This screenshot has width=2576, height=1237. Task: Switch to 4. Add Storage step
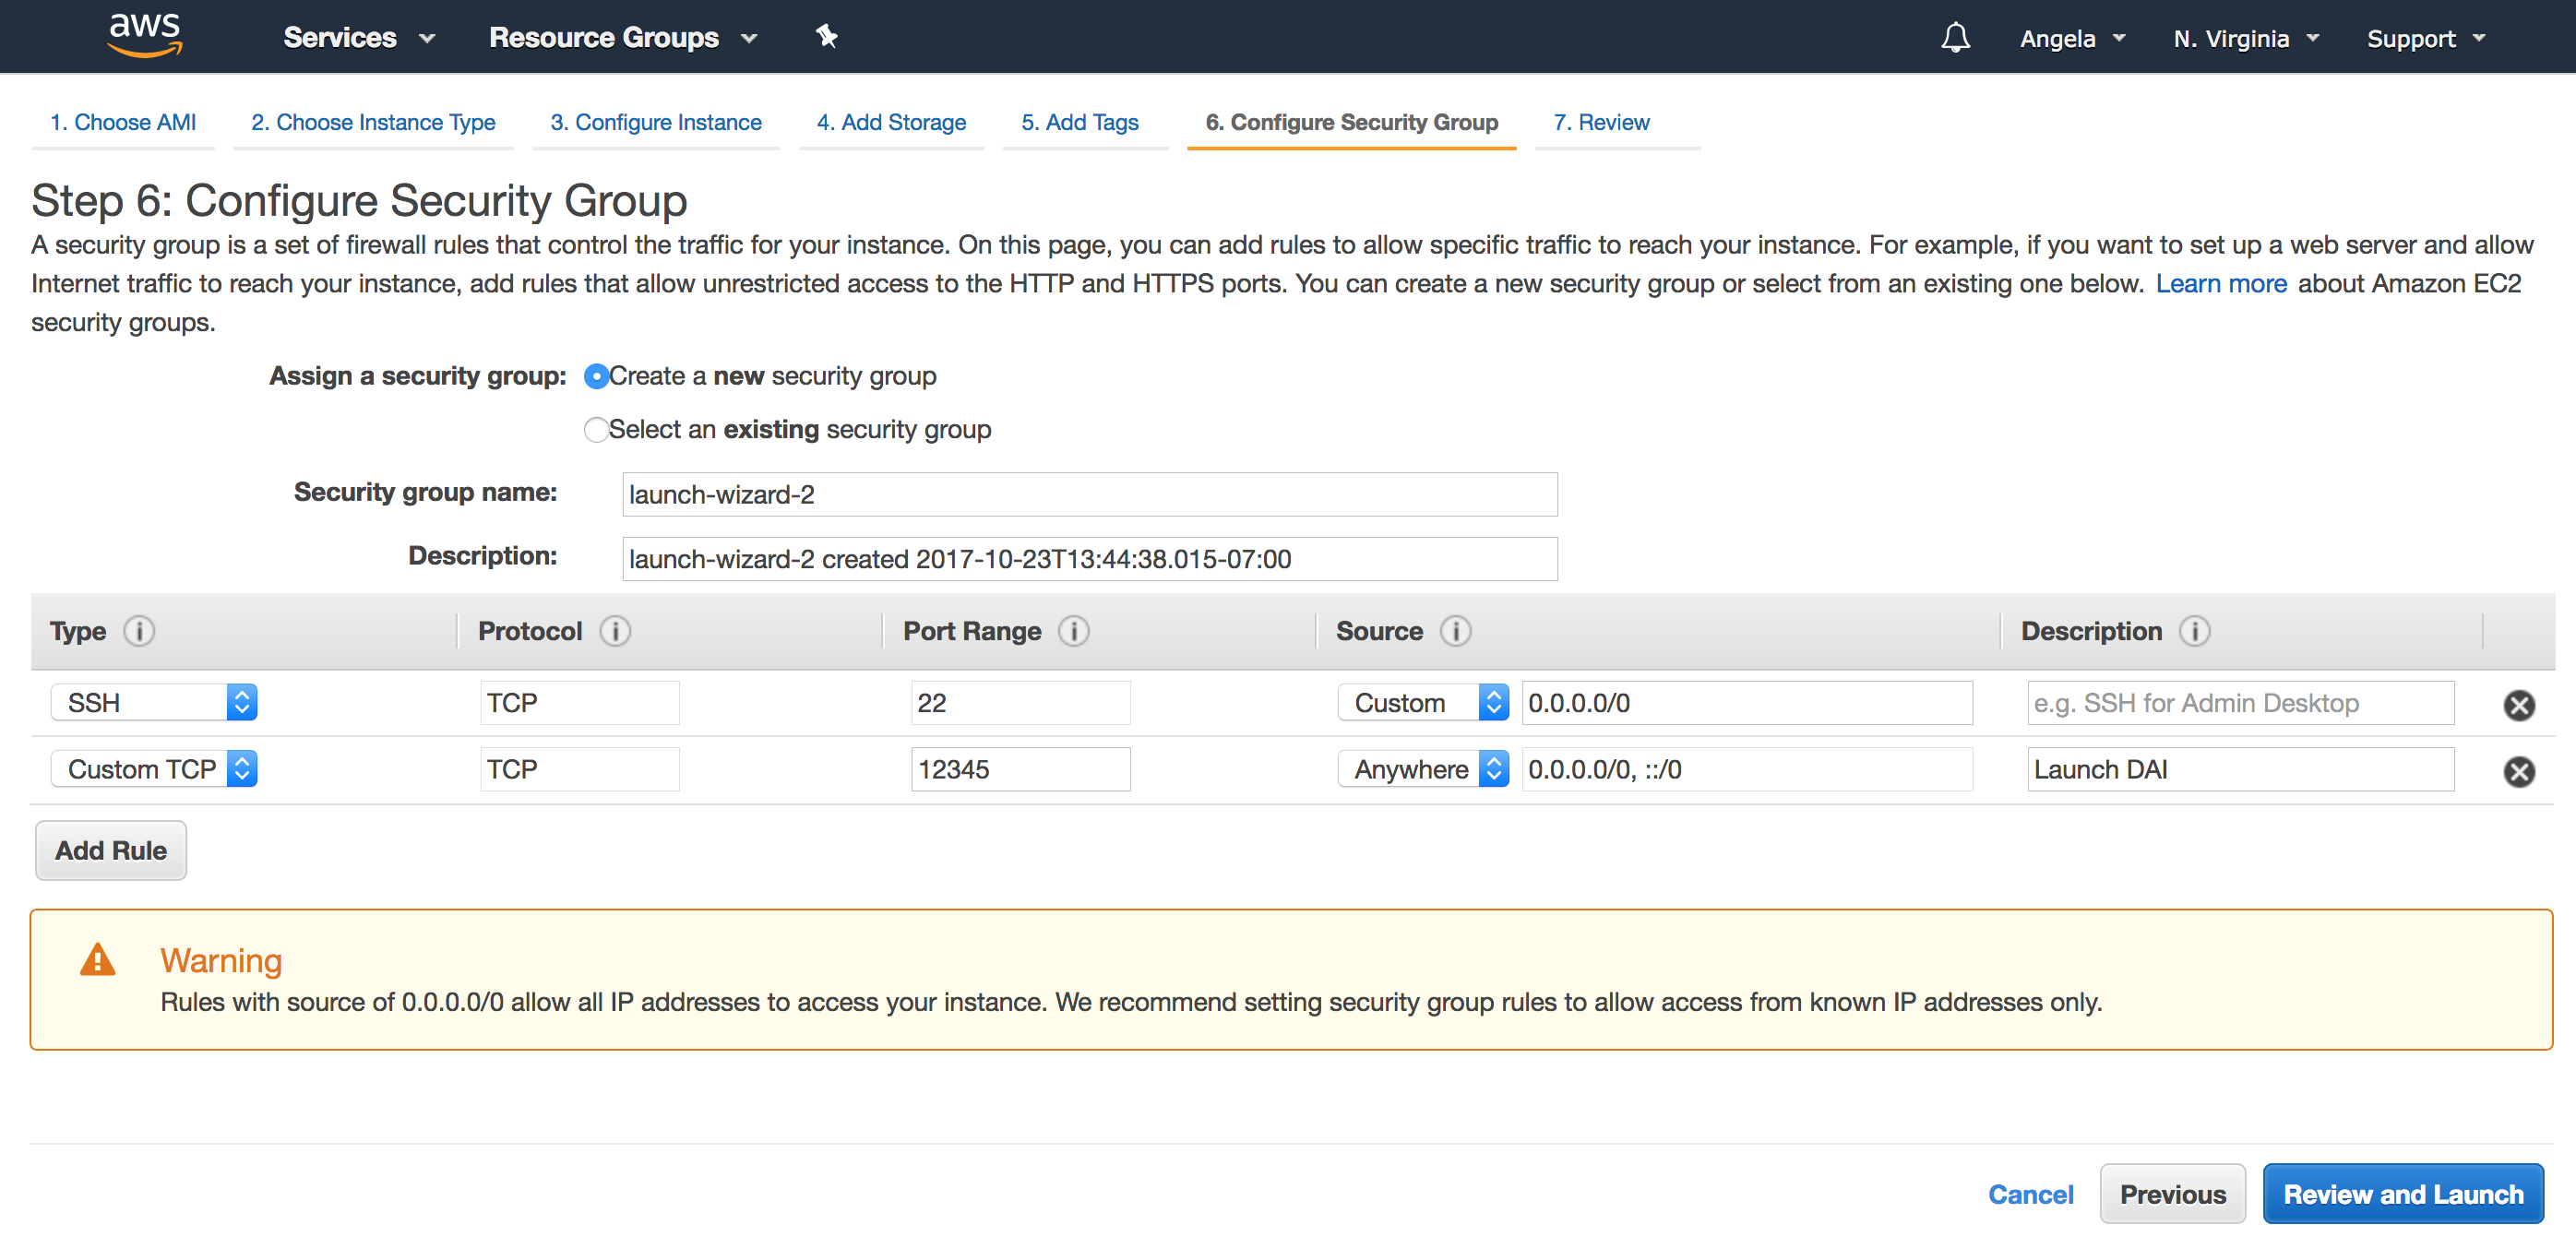coord(891,122)
